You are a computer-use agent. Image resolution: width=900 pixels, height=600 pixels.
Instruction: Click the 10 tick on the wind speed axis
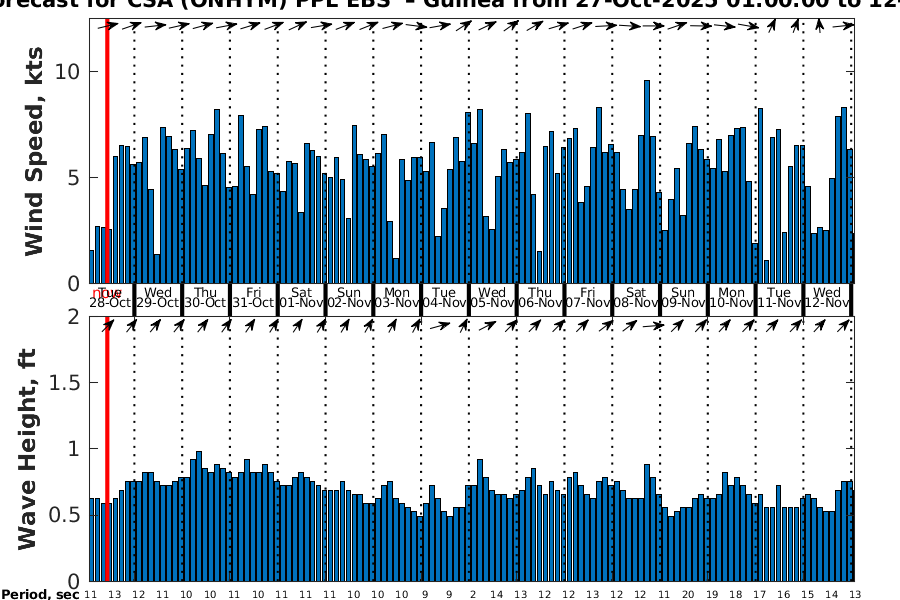click(68, 72)
